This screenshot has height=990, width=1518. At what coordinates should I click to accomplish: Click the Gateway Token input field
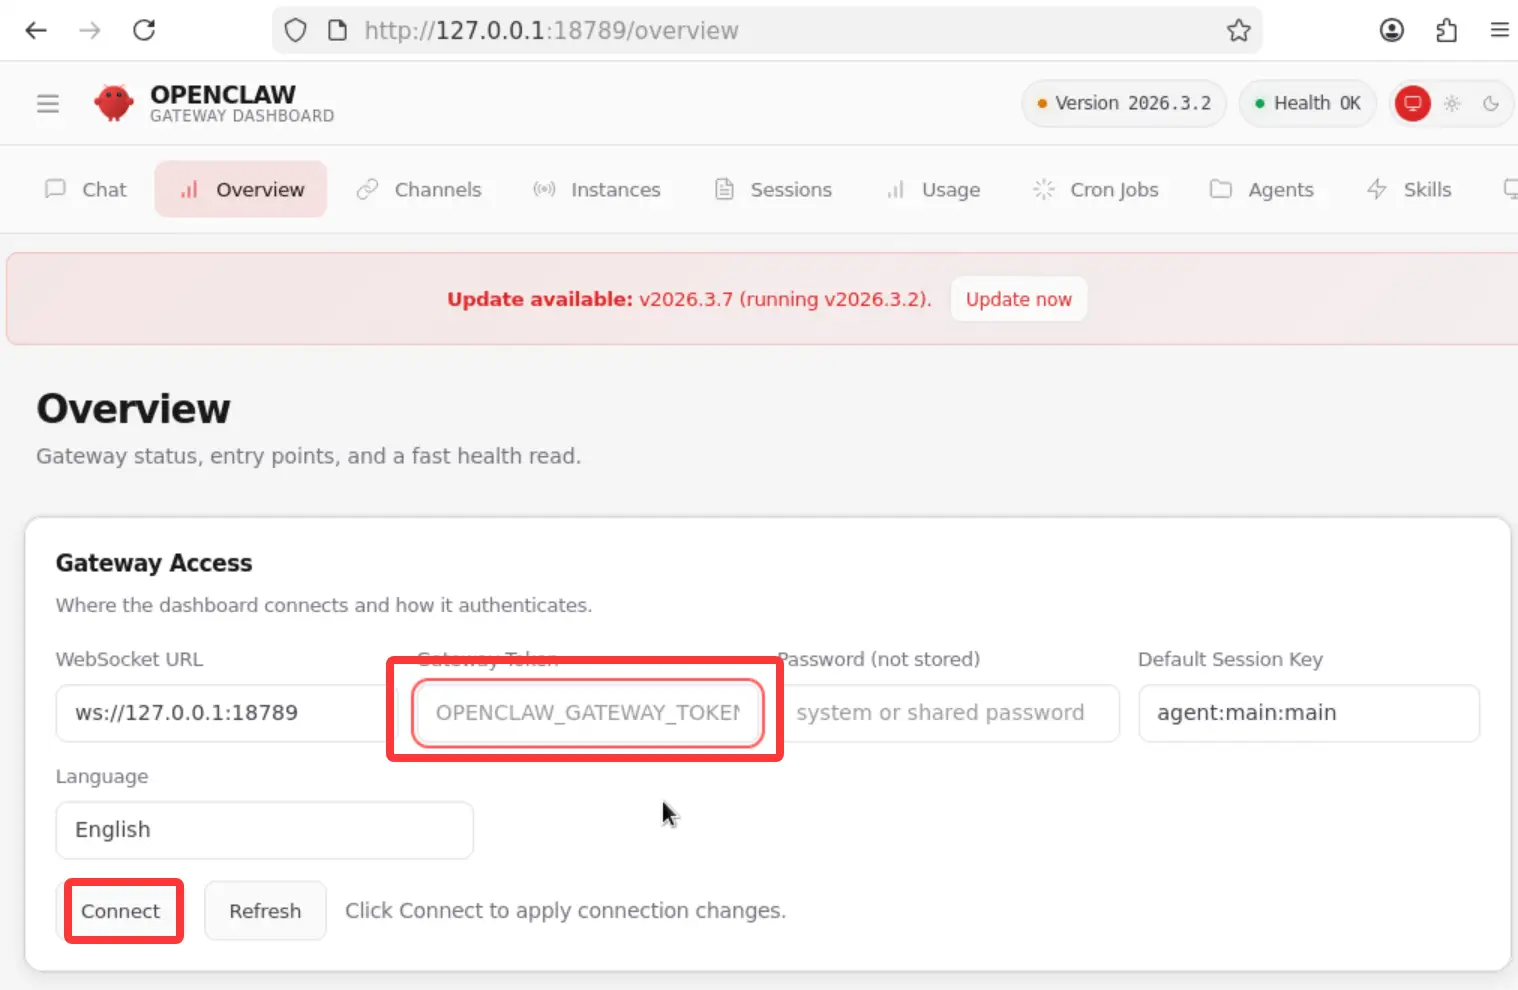pos(586,712)
